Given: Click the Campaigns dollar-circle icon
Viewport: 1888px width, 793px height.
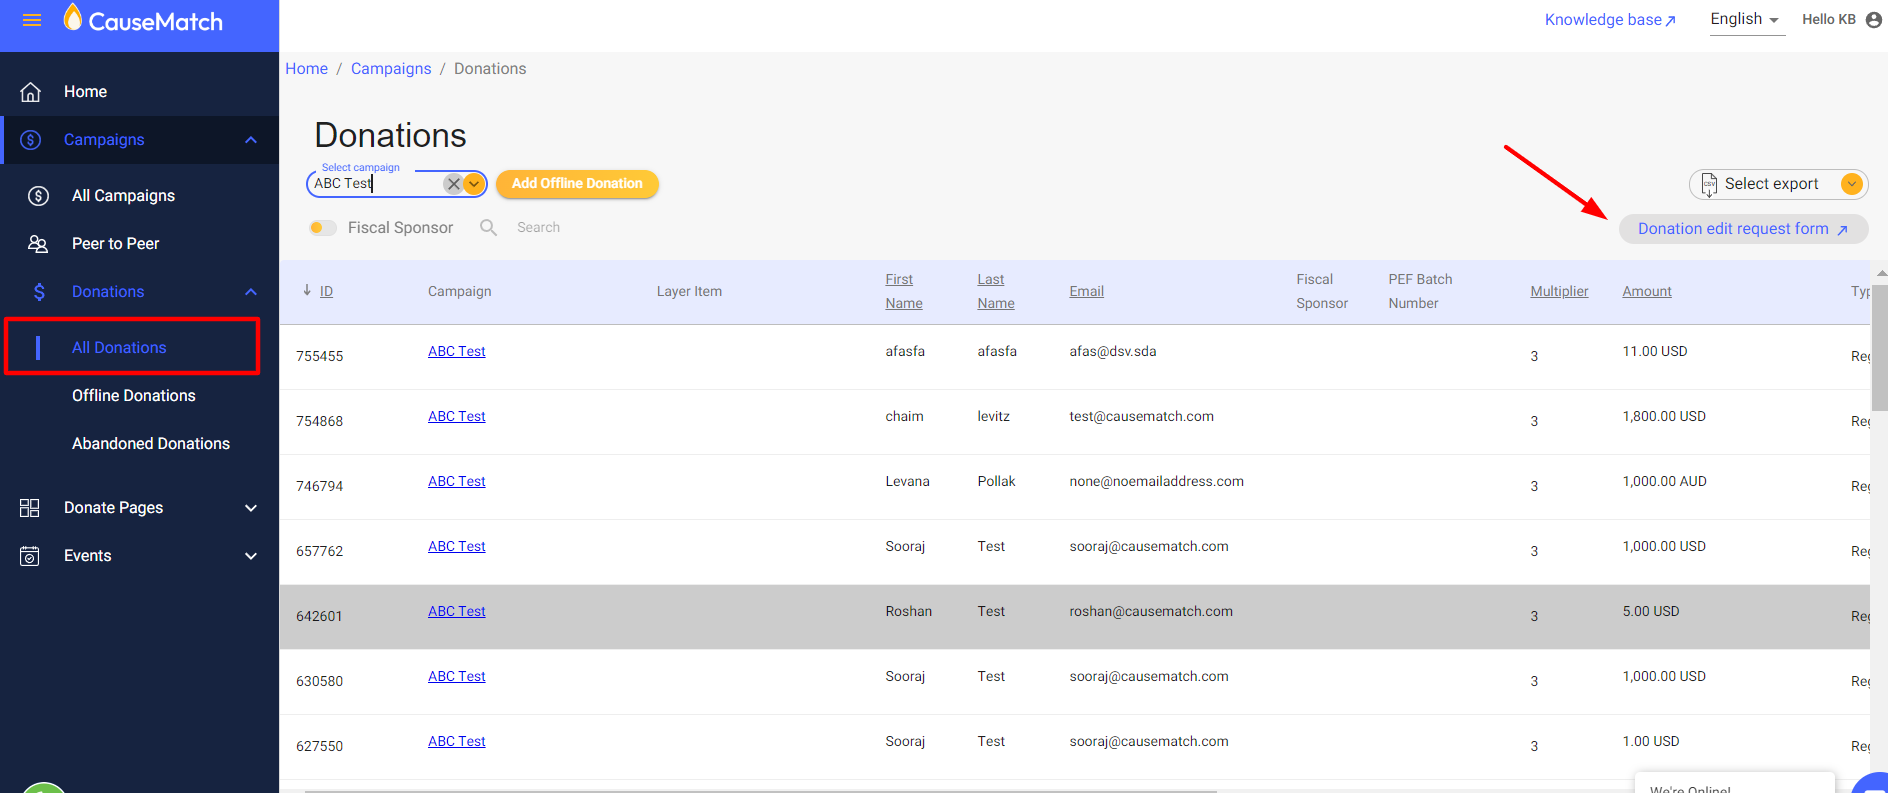Looking at the screenshot, I should click(x=31, y=140).
